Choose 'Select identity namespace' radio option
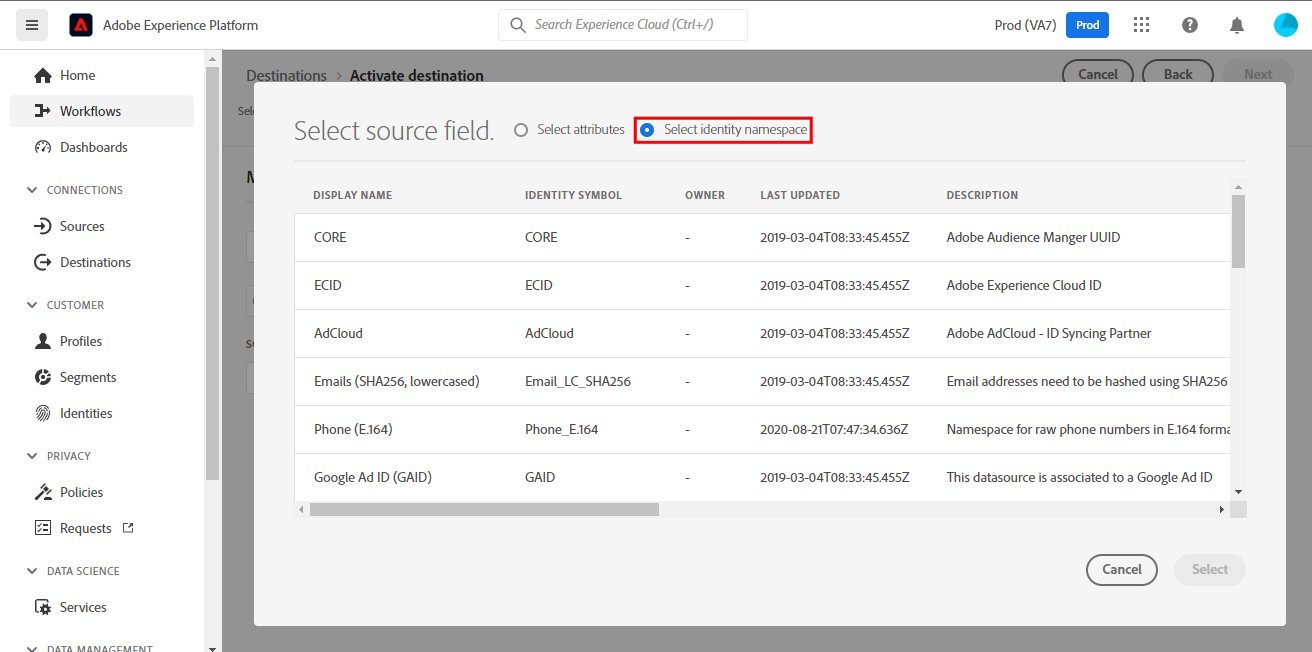 pos(647,130)
